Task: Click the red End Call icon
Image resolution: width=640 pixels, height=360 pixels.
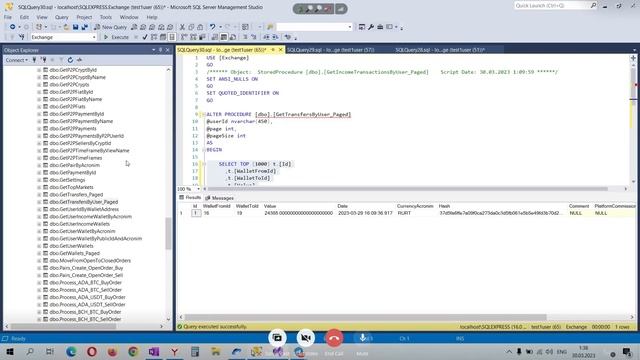Action: tap(334, 338)
